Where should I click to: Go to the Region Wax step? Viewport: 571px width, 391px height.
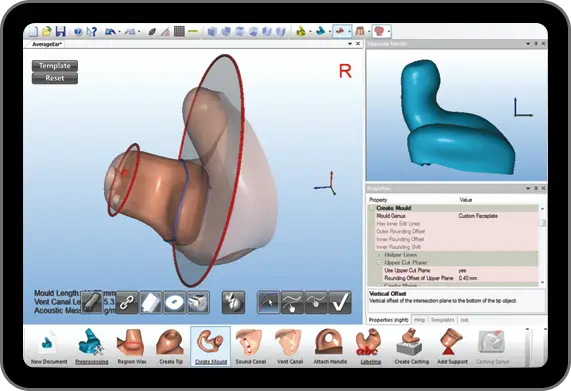click(131, 346)
